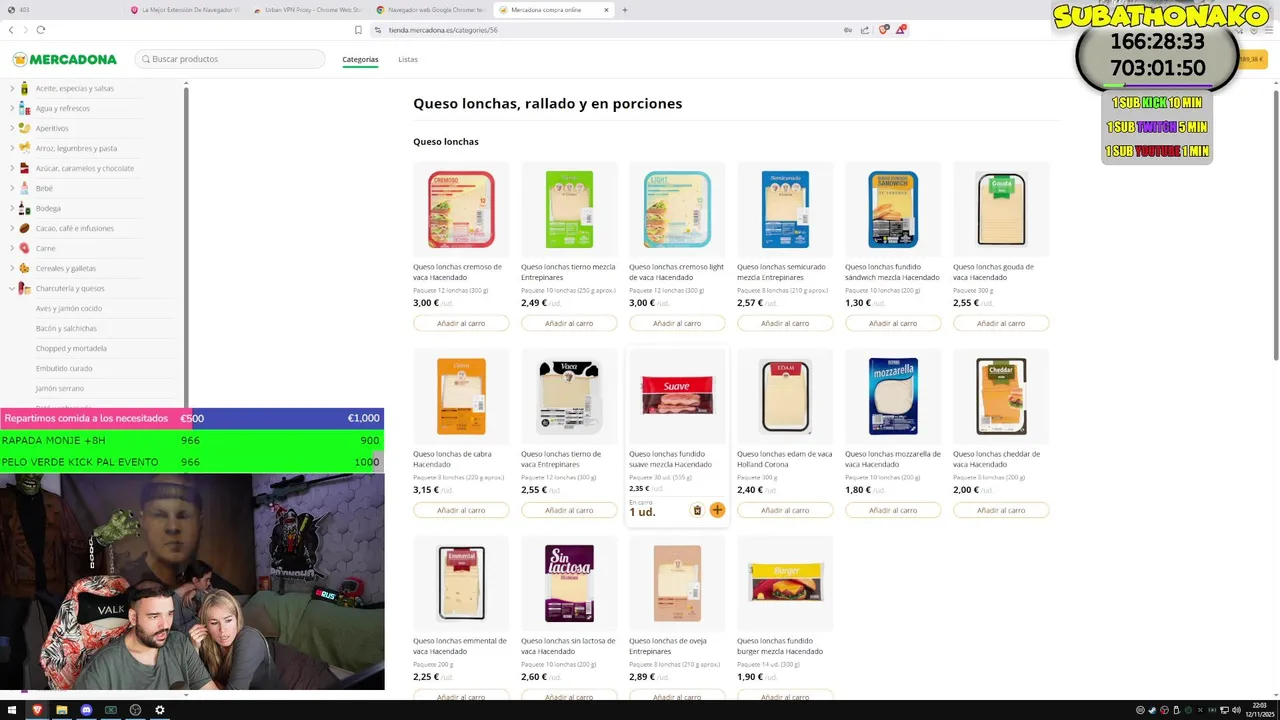Screen dimensions: 1280x720
Task: Open the Brave Rewards triangle icon
Action: pos(900,30)
